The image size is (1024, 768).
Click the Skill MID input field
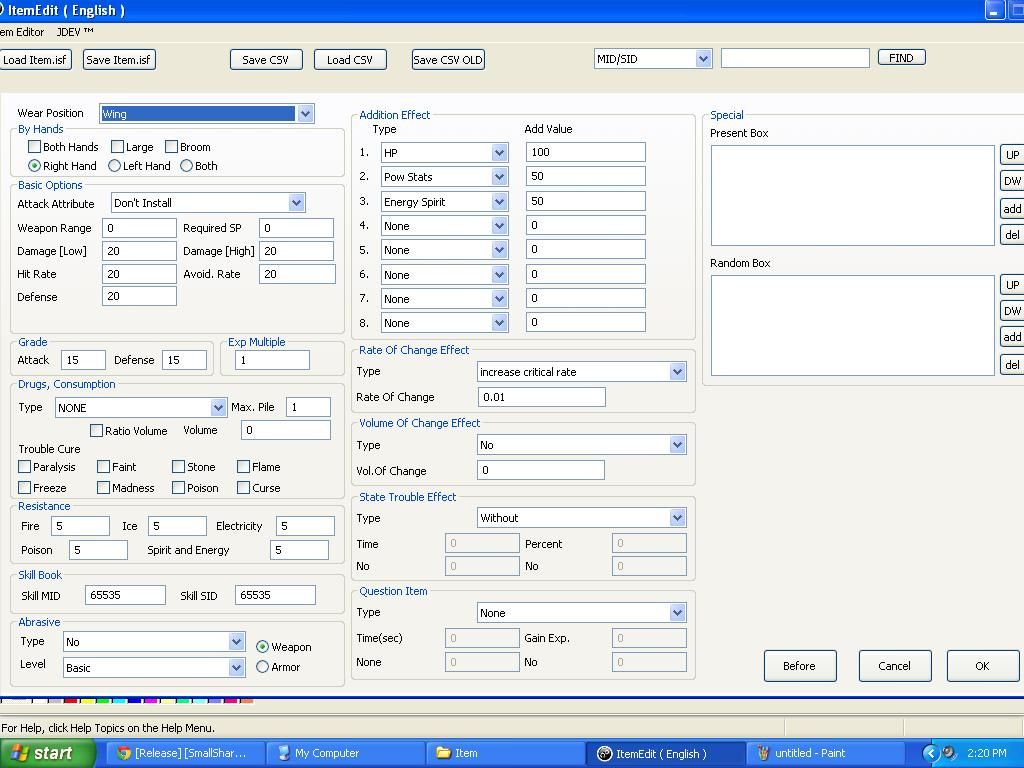click(x=125, y=595)
